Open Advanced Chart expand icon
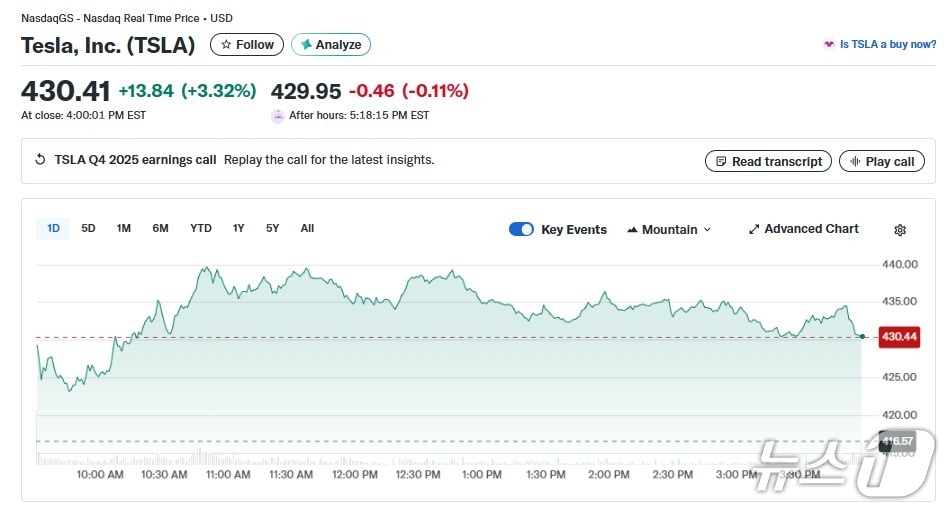The image size is (949, 511). coord(754,229)
